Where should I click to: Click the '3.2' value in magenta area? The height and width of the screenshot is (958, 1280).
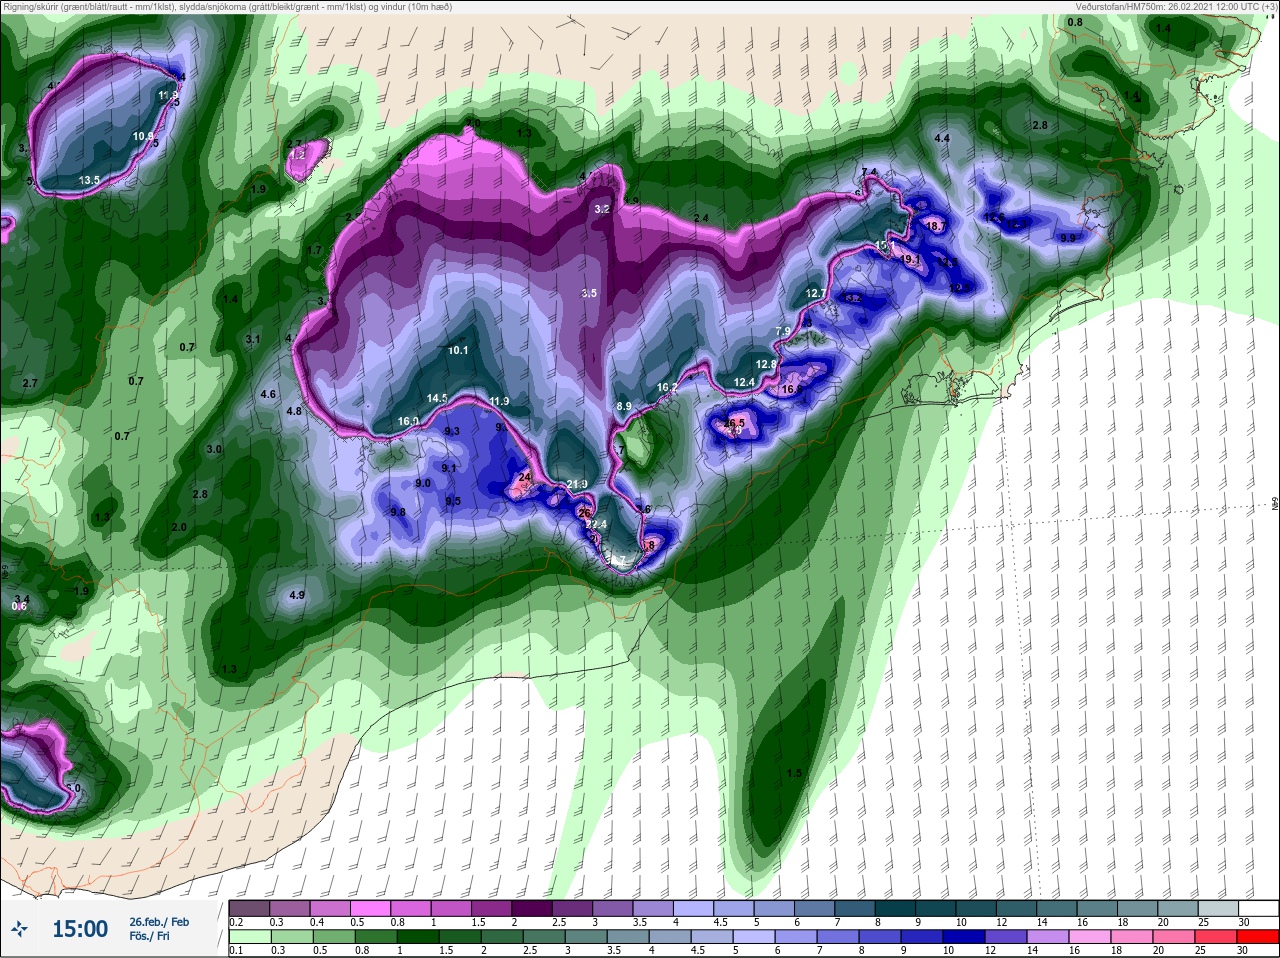click(602, 209)
